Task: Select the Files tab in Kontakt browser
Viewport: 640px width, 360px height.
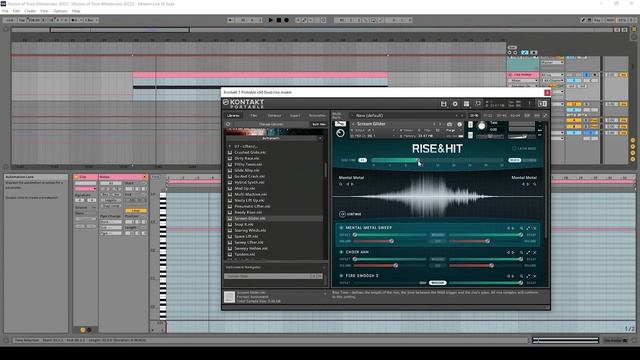Action: 253,116
